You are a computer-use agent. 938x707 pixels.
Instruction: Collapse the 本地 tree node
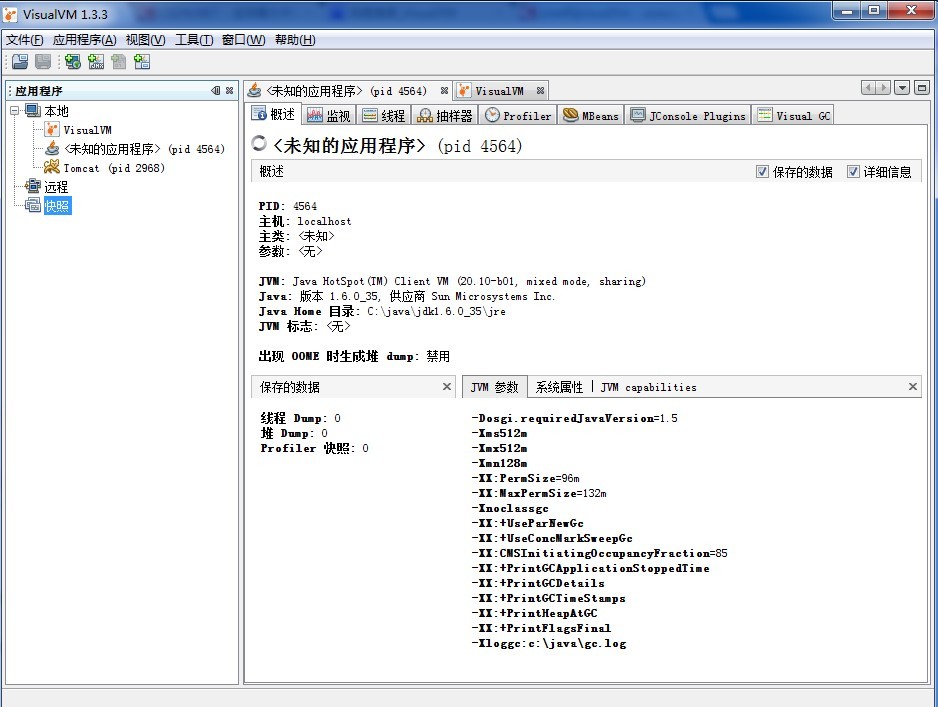coord(14,111)
